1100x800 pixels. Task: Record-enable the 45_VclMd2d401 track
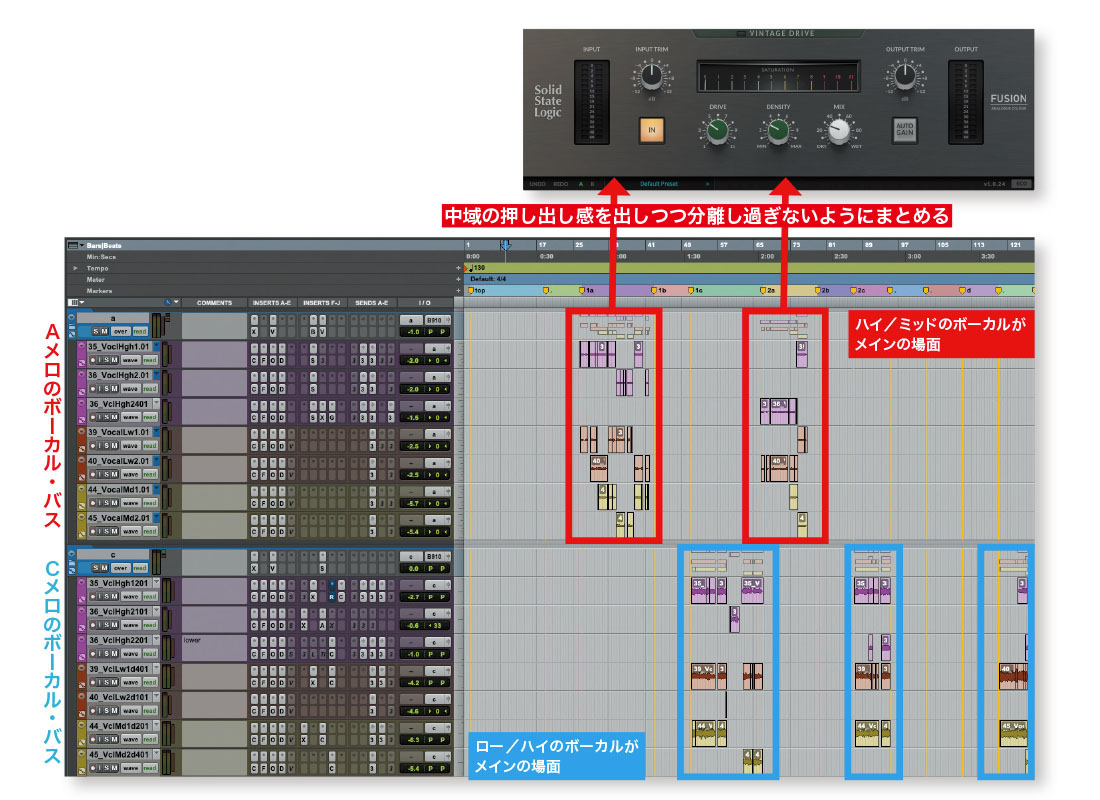tap(92, 768)
